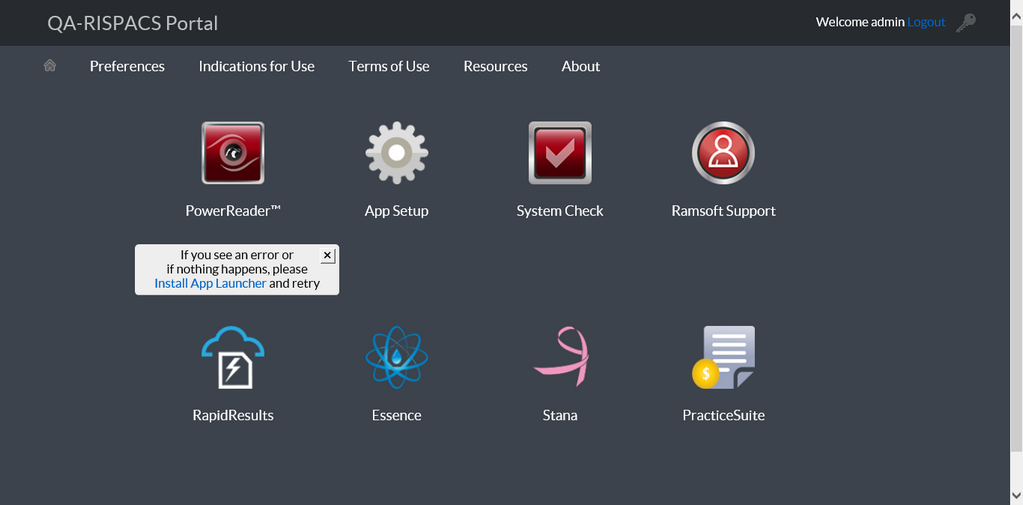The height and width of the screenshot is (505, 1023).
Task: Open the Terms of Use page
Action: [389, 66]
